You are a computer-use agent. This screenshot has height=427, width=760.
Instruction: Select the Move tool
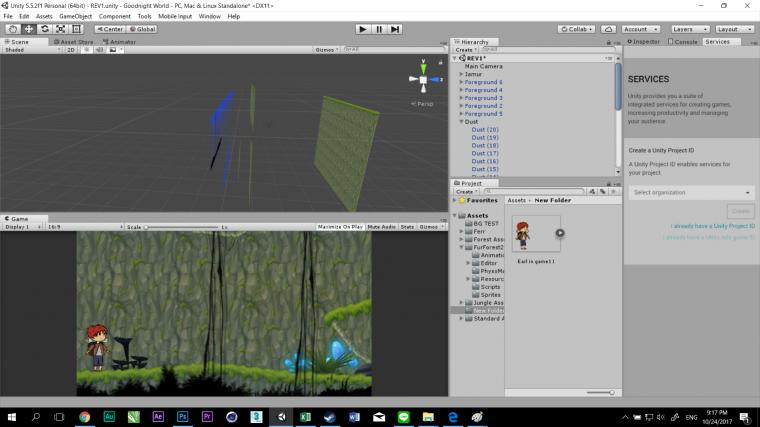pos(28,29)
